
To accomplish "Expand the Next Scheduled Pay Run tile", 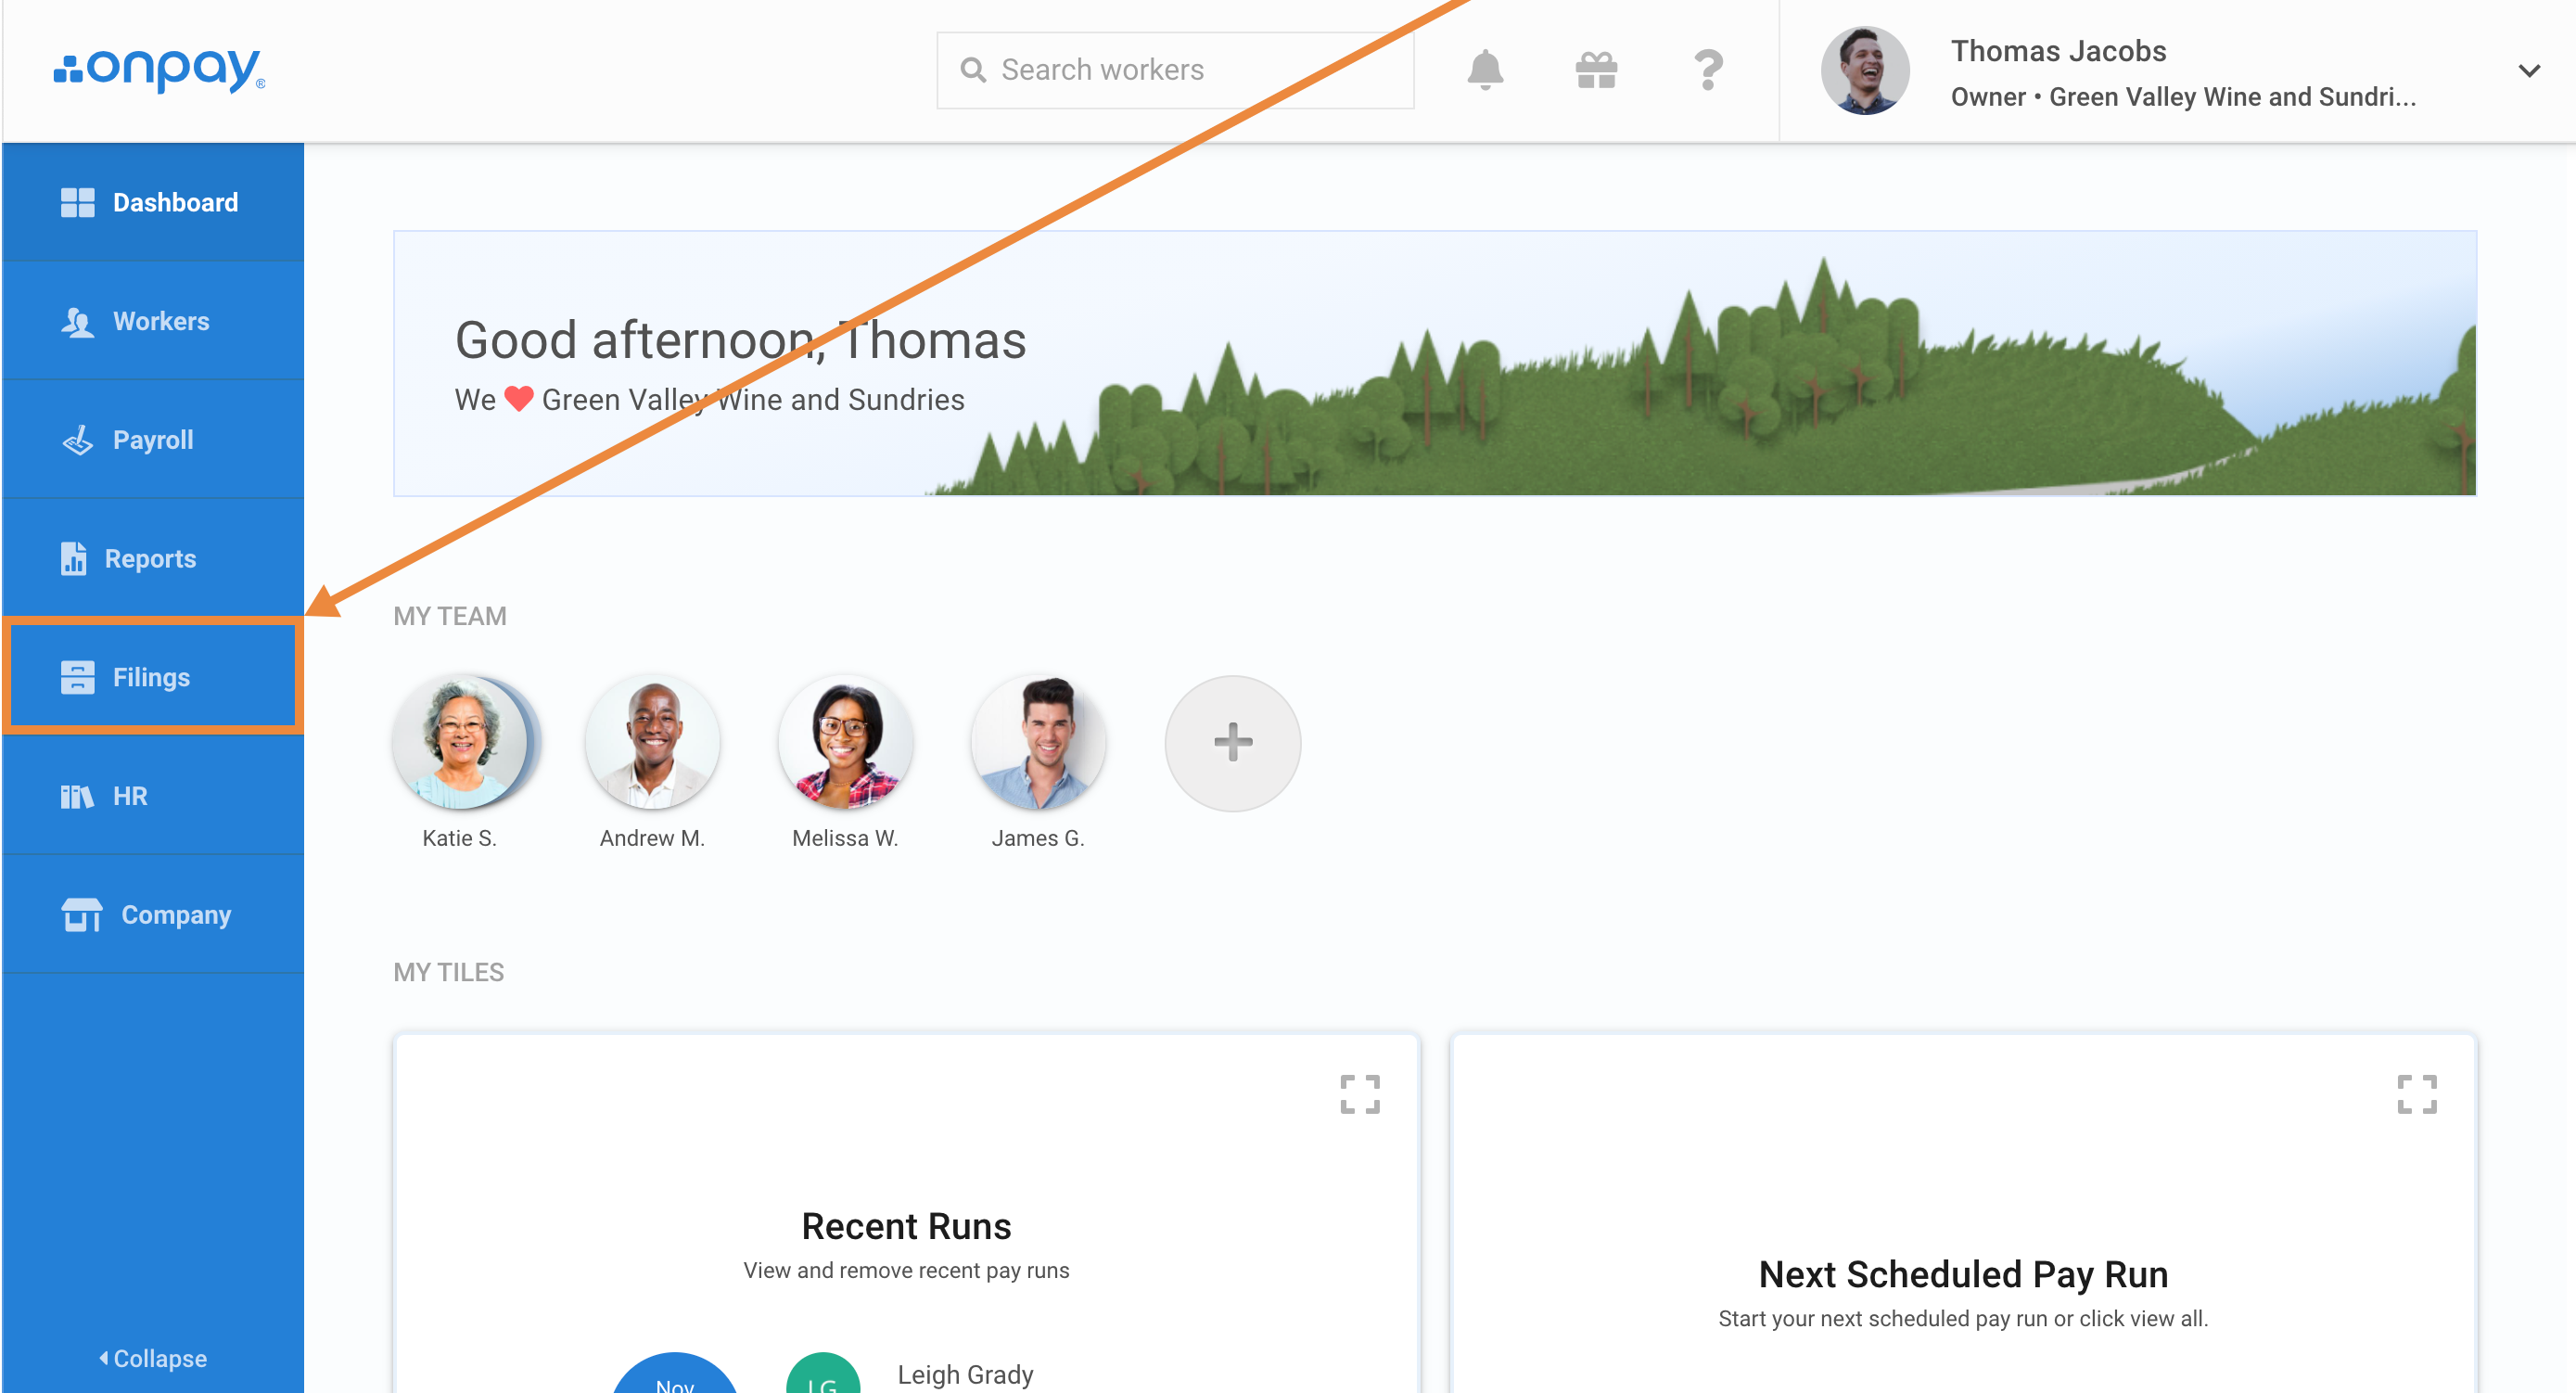I will point(2416,1094).
